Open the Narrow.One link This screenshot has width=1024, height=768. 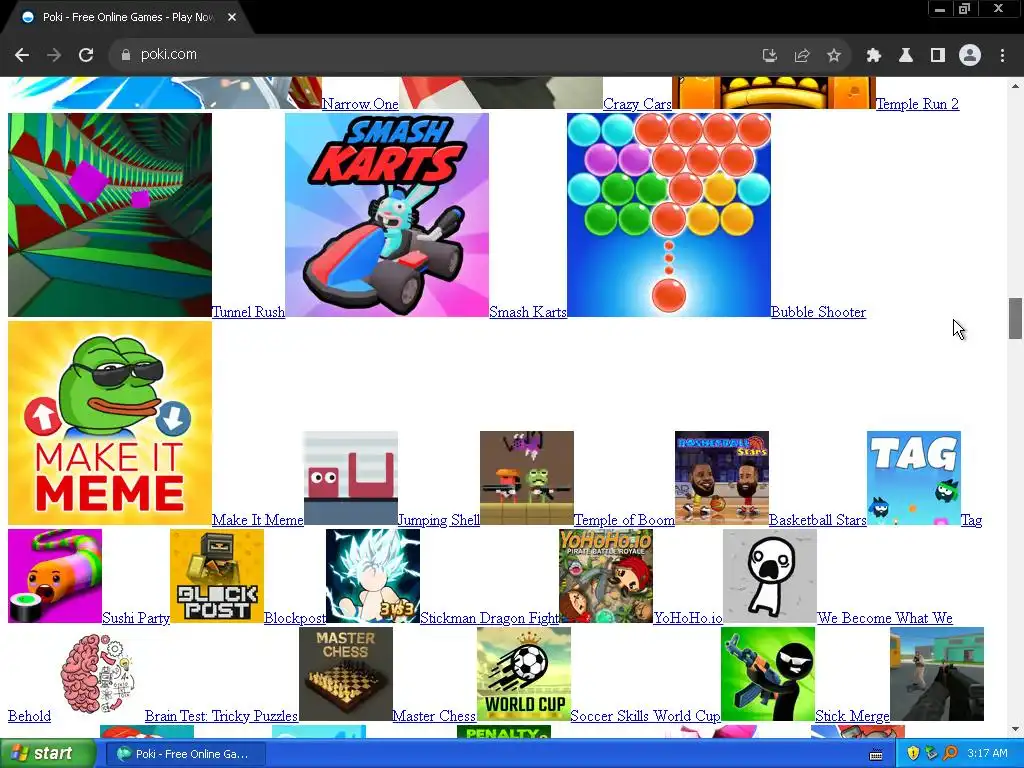360,104
